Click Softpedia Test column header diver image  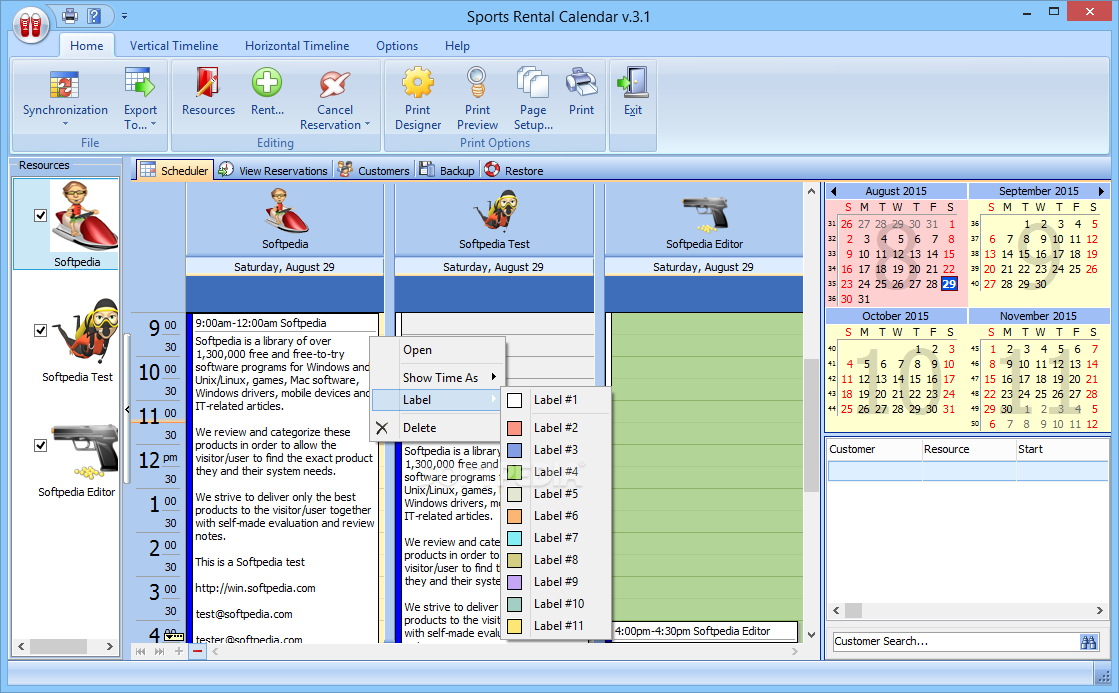(496, 210)
